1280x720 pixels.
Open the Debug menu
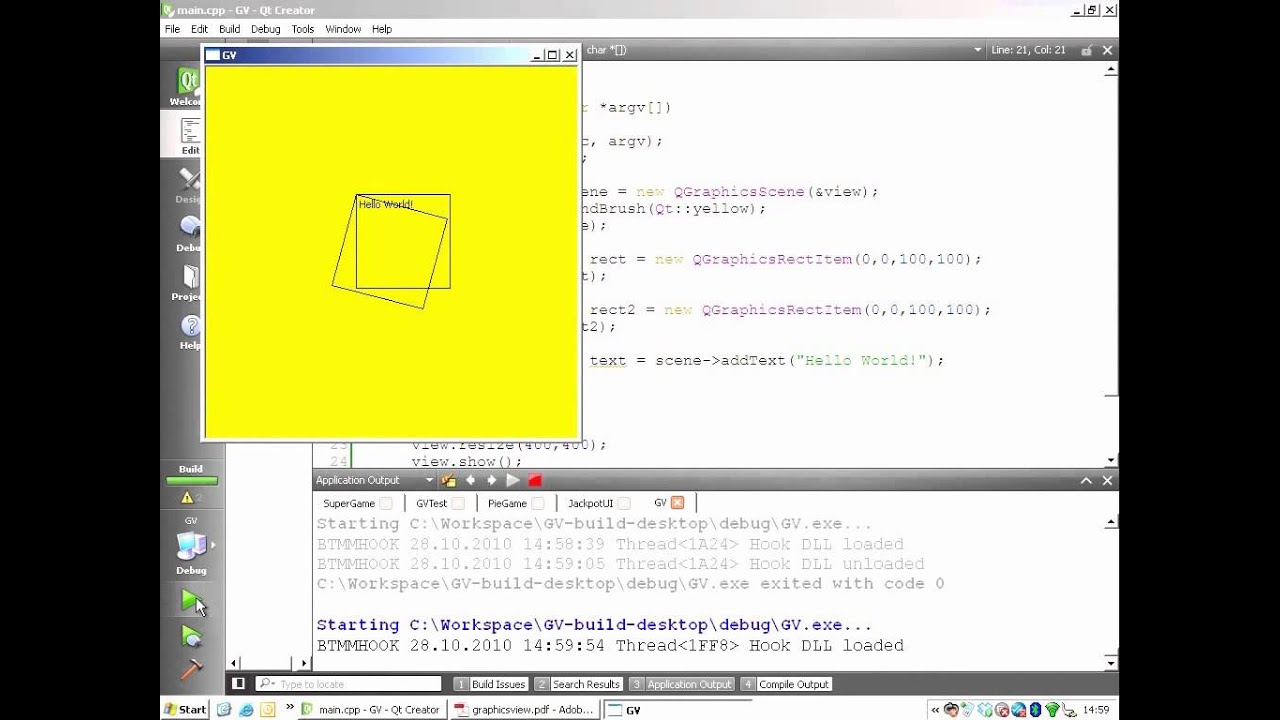tap(266, 29)
